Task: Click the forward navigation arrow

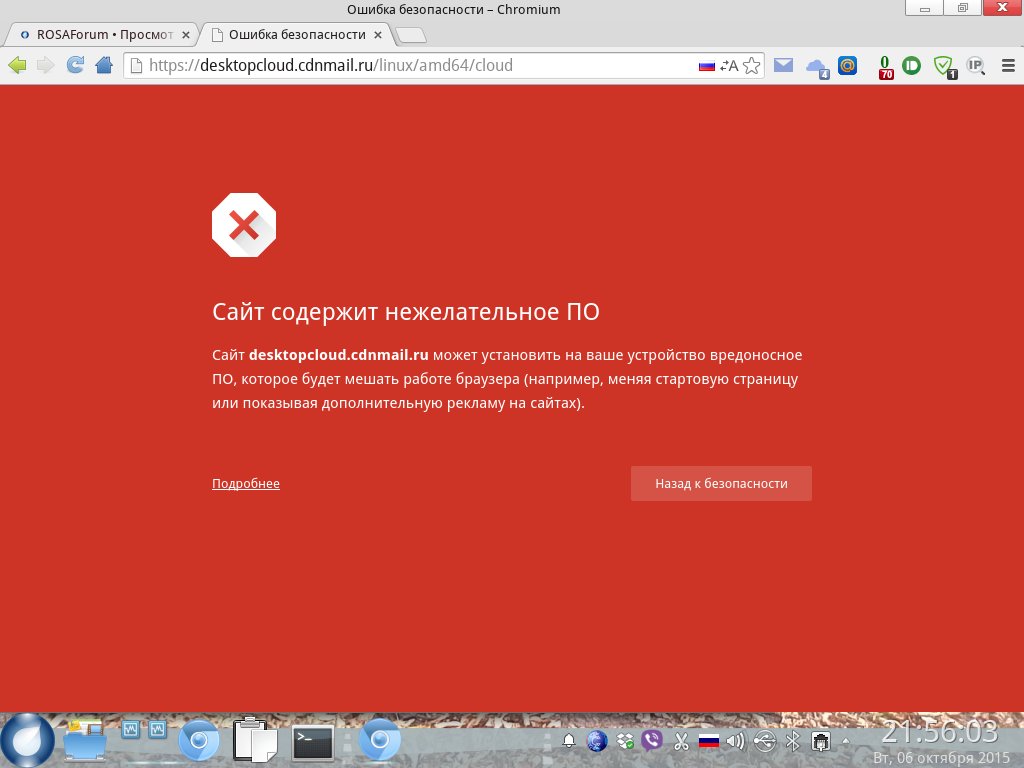Action: click(x=46, y=65)
